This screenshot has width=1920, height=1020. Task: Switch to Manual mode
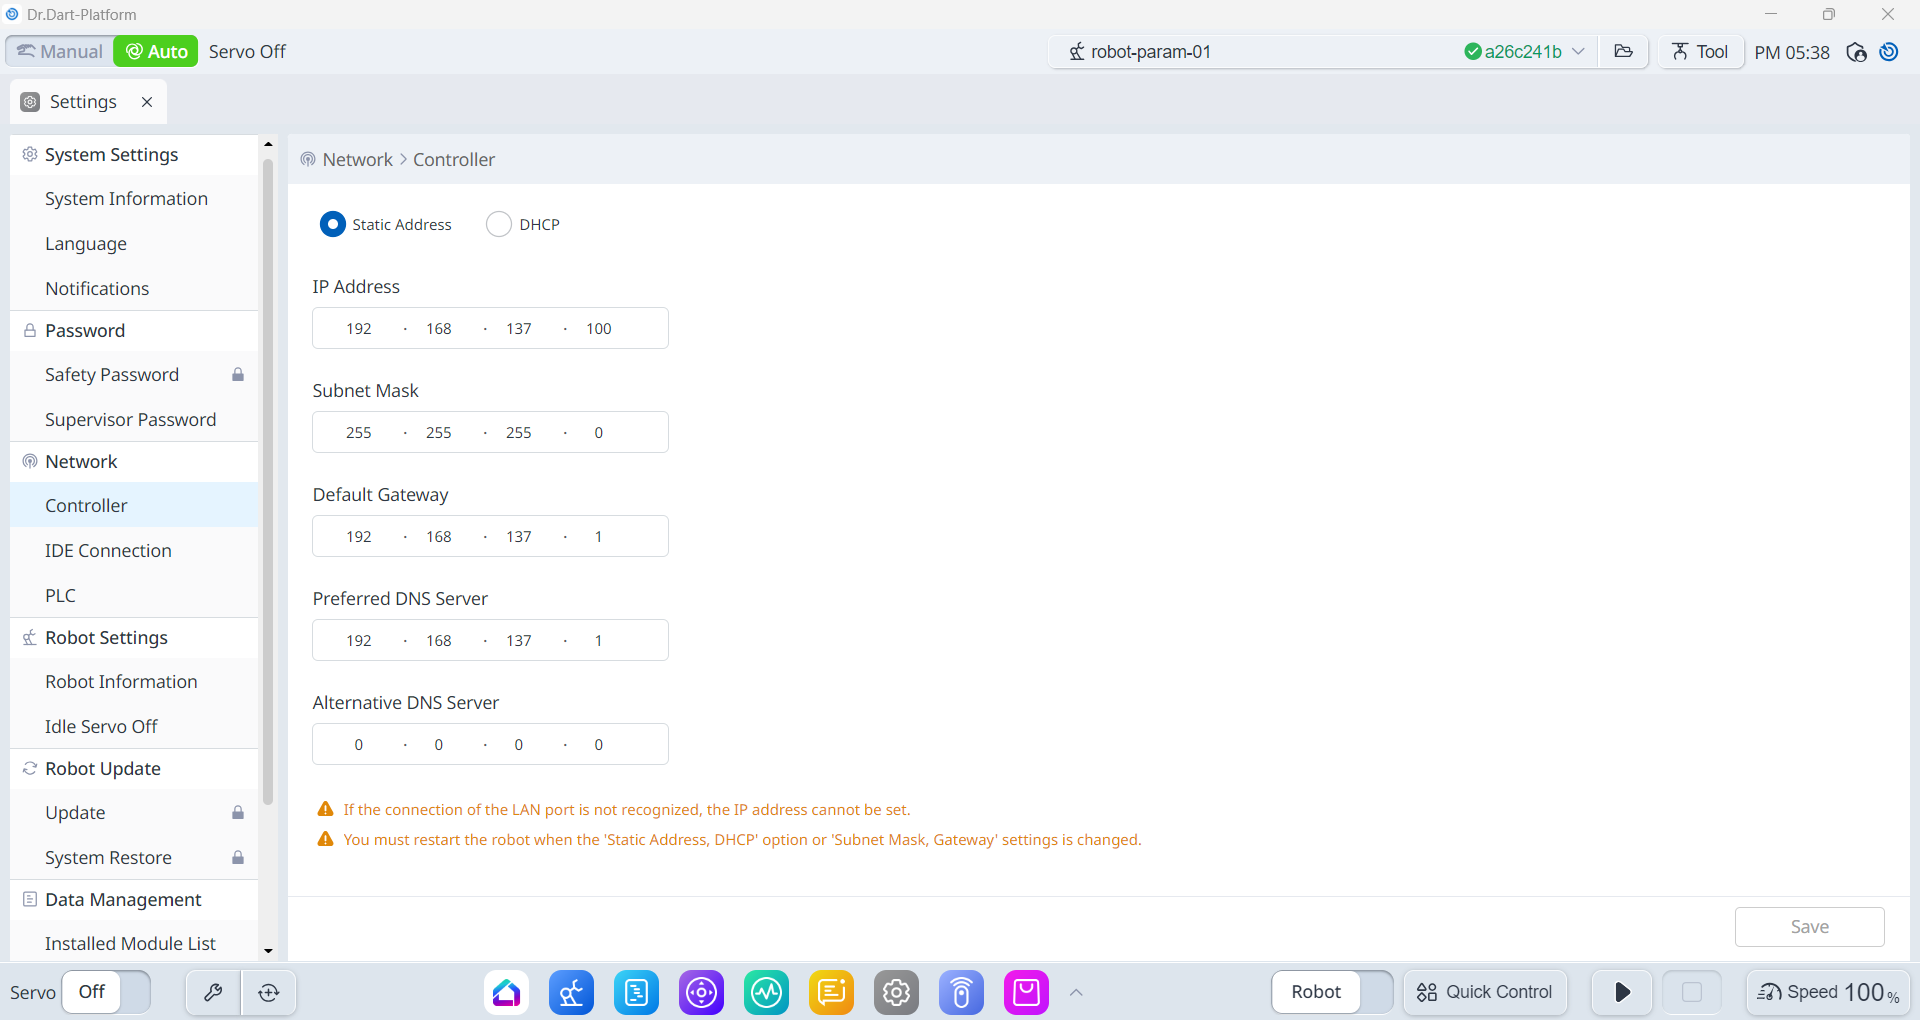tap(60, 51)
